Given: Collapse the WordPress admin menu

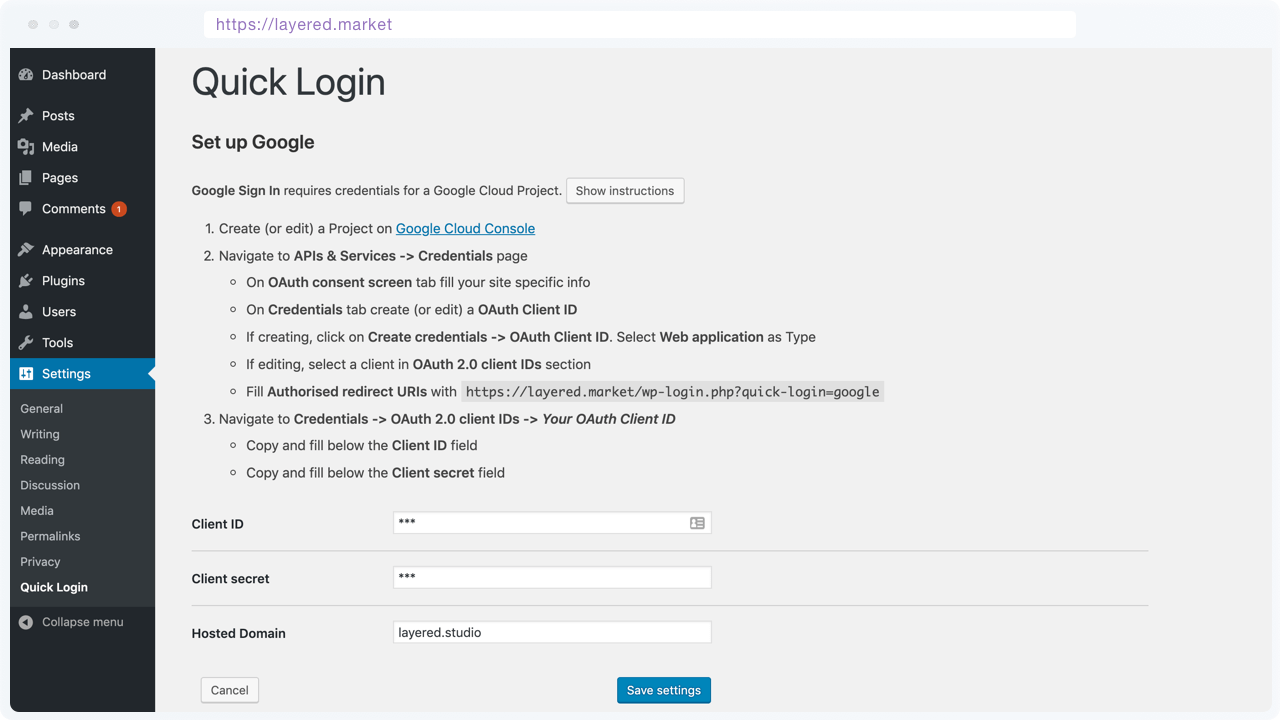Looking at the screenshot, I should (71, 621).
